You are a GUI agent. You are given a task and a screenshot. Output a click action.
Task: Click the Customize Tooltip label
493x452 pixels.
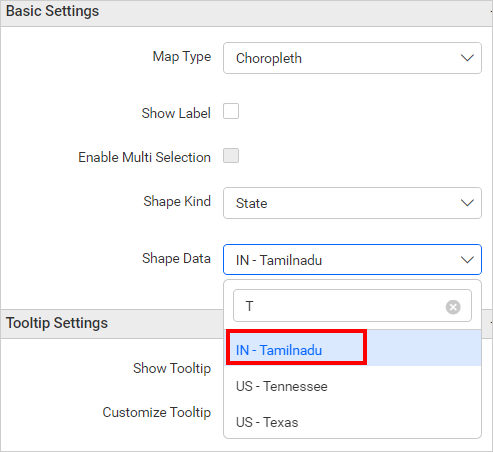pos(157,412)
